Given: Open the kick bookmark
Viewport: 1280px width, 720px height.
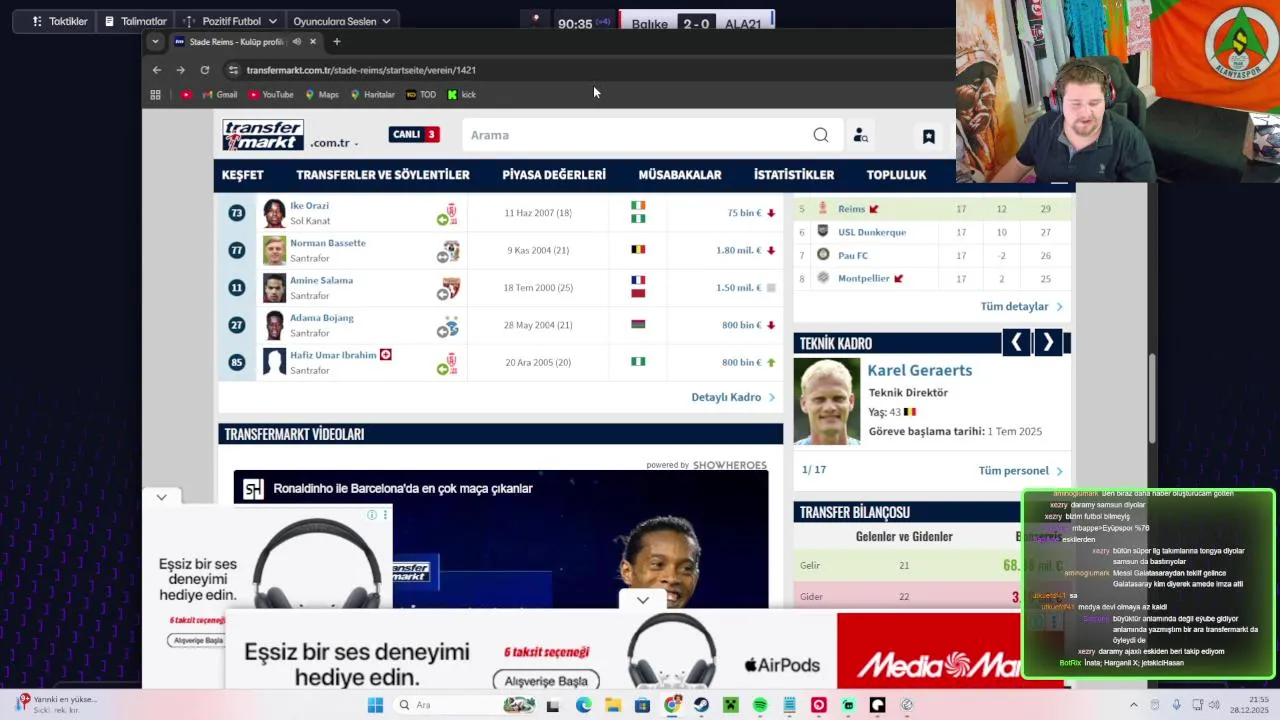Looking at the screenshot, I should point(462,95).
